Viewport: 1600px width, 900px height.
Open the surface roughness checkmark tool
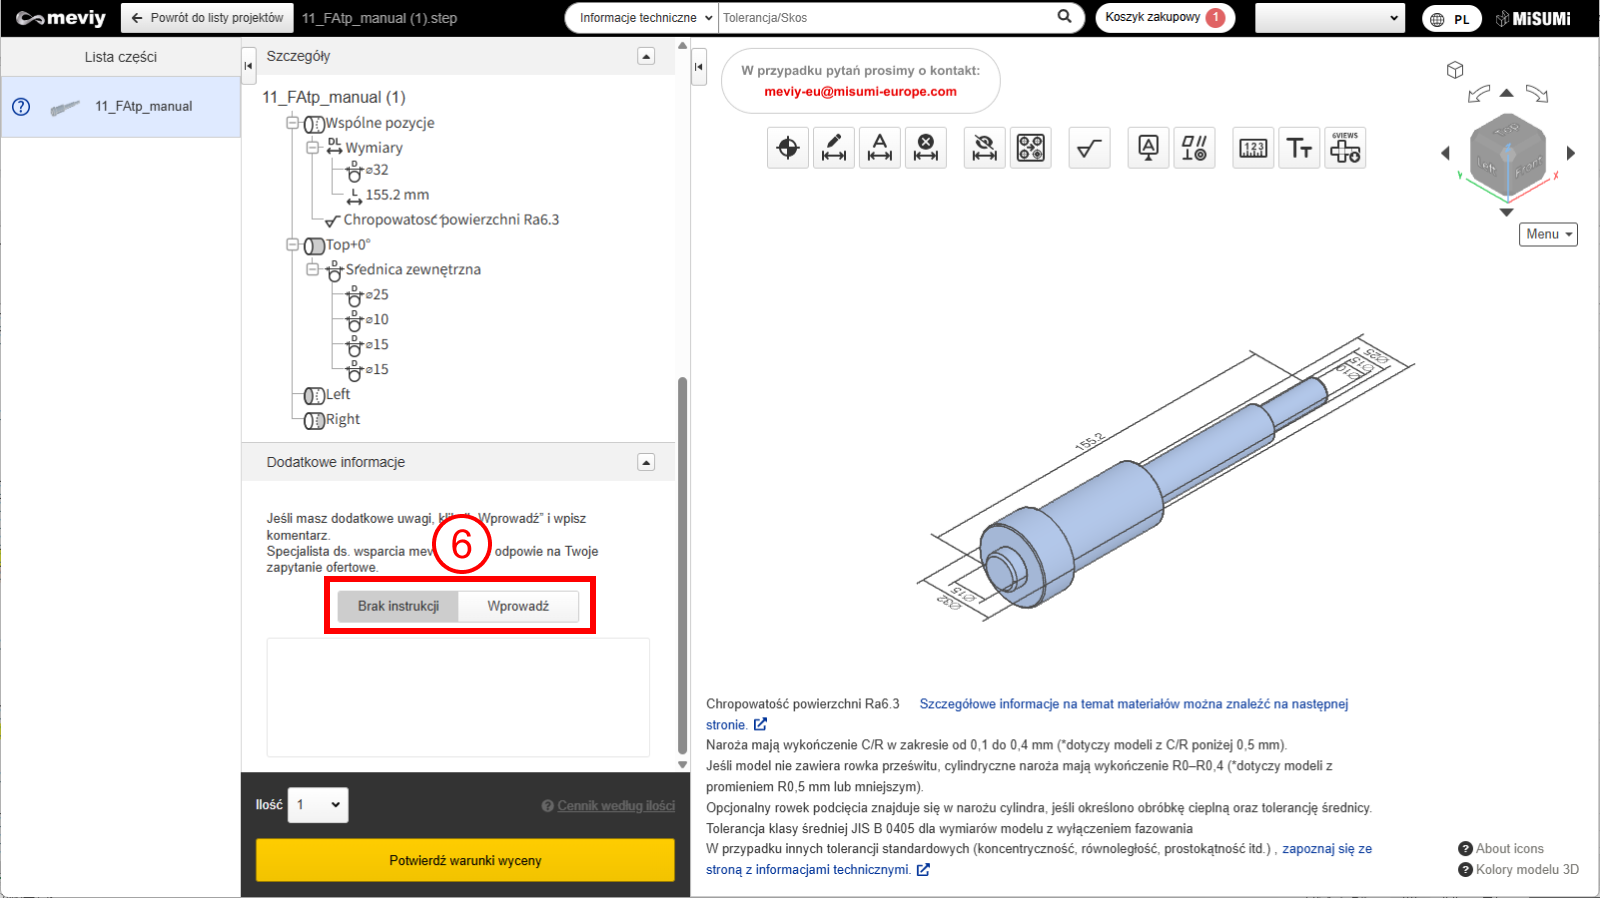point(1089,149)
